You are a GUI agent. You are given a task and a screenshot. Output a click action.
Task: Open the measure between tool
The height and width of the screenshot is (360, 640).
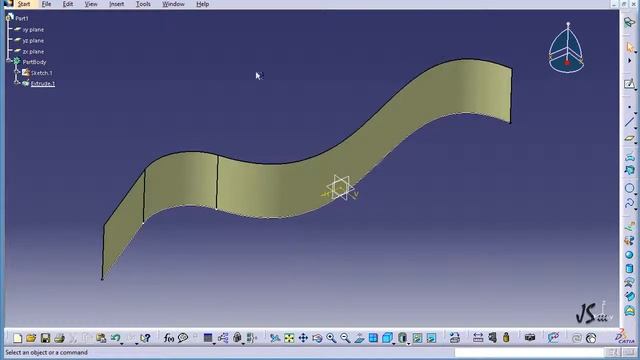coord(478,338)
